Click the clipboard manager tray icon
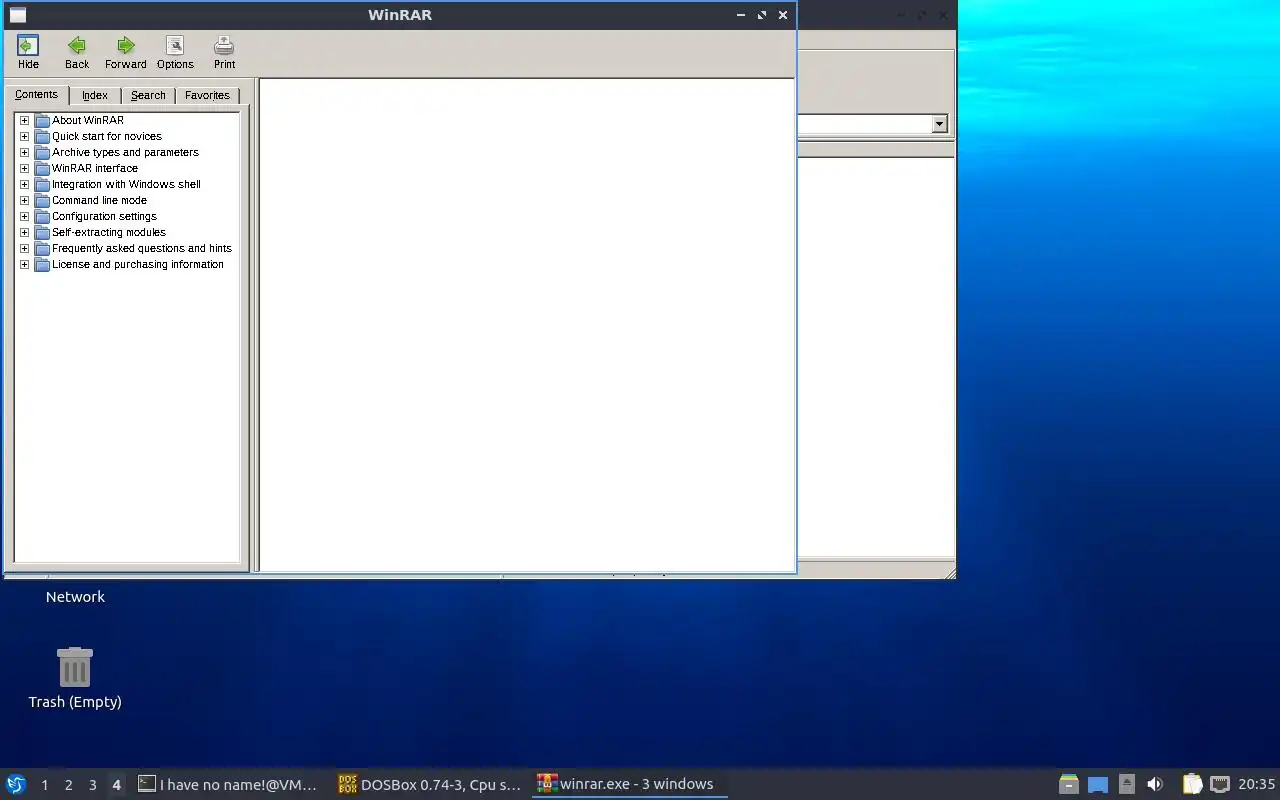 click(x=1192, y=784)
